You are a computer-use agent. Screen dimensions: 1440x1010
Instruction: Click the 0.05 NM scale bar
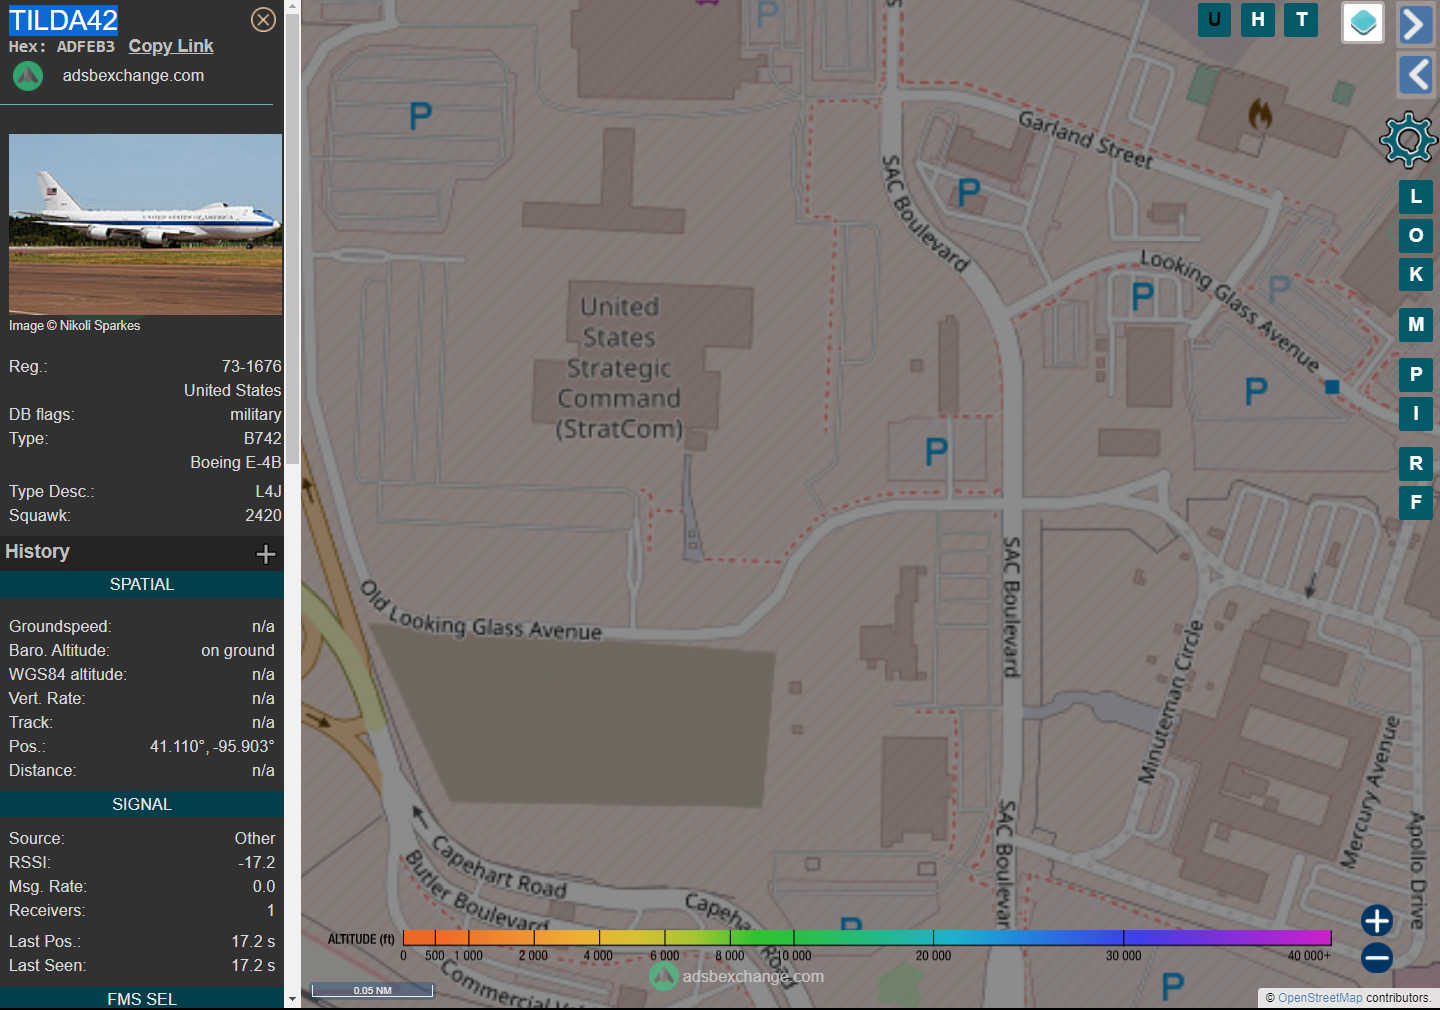[372, 990]
